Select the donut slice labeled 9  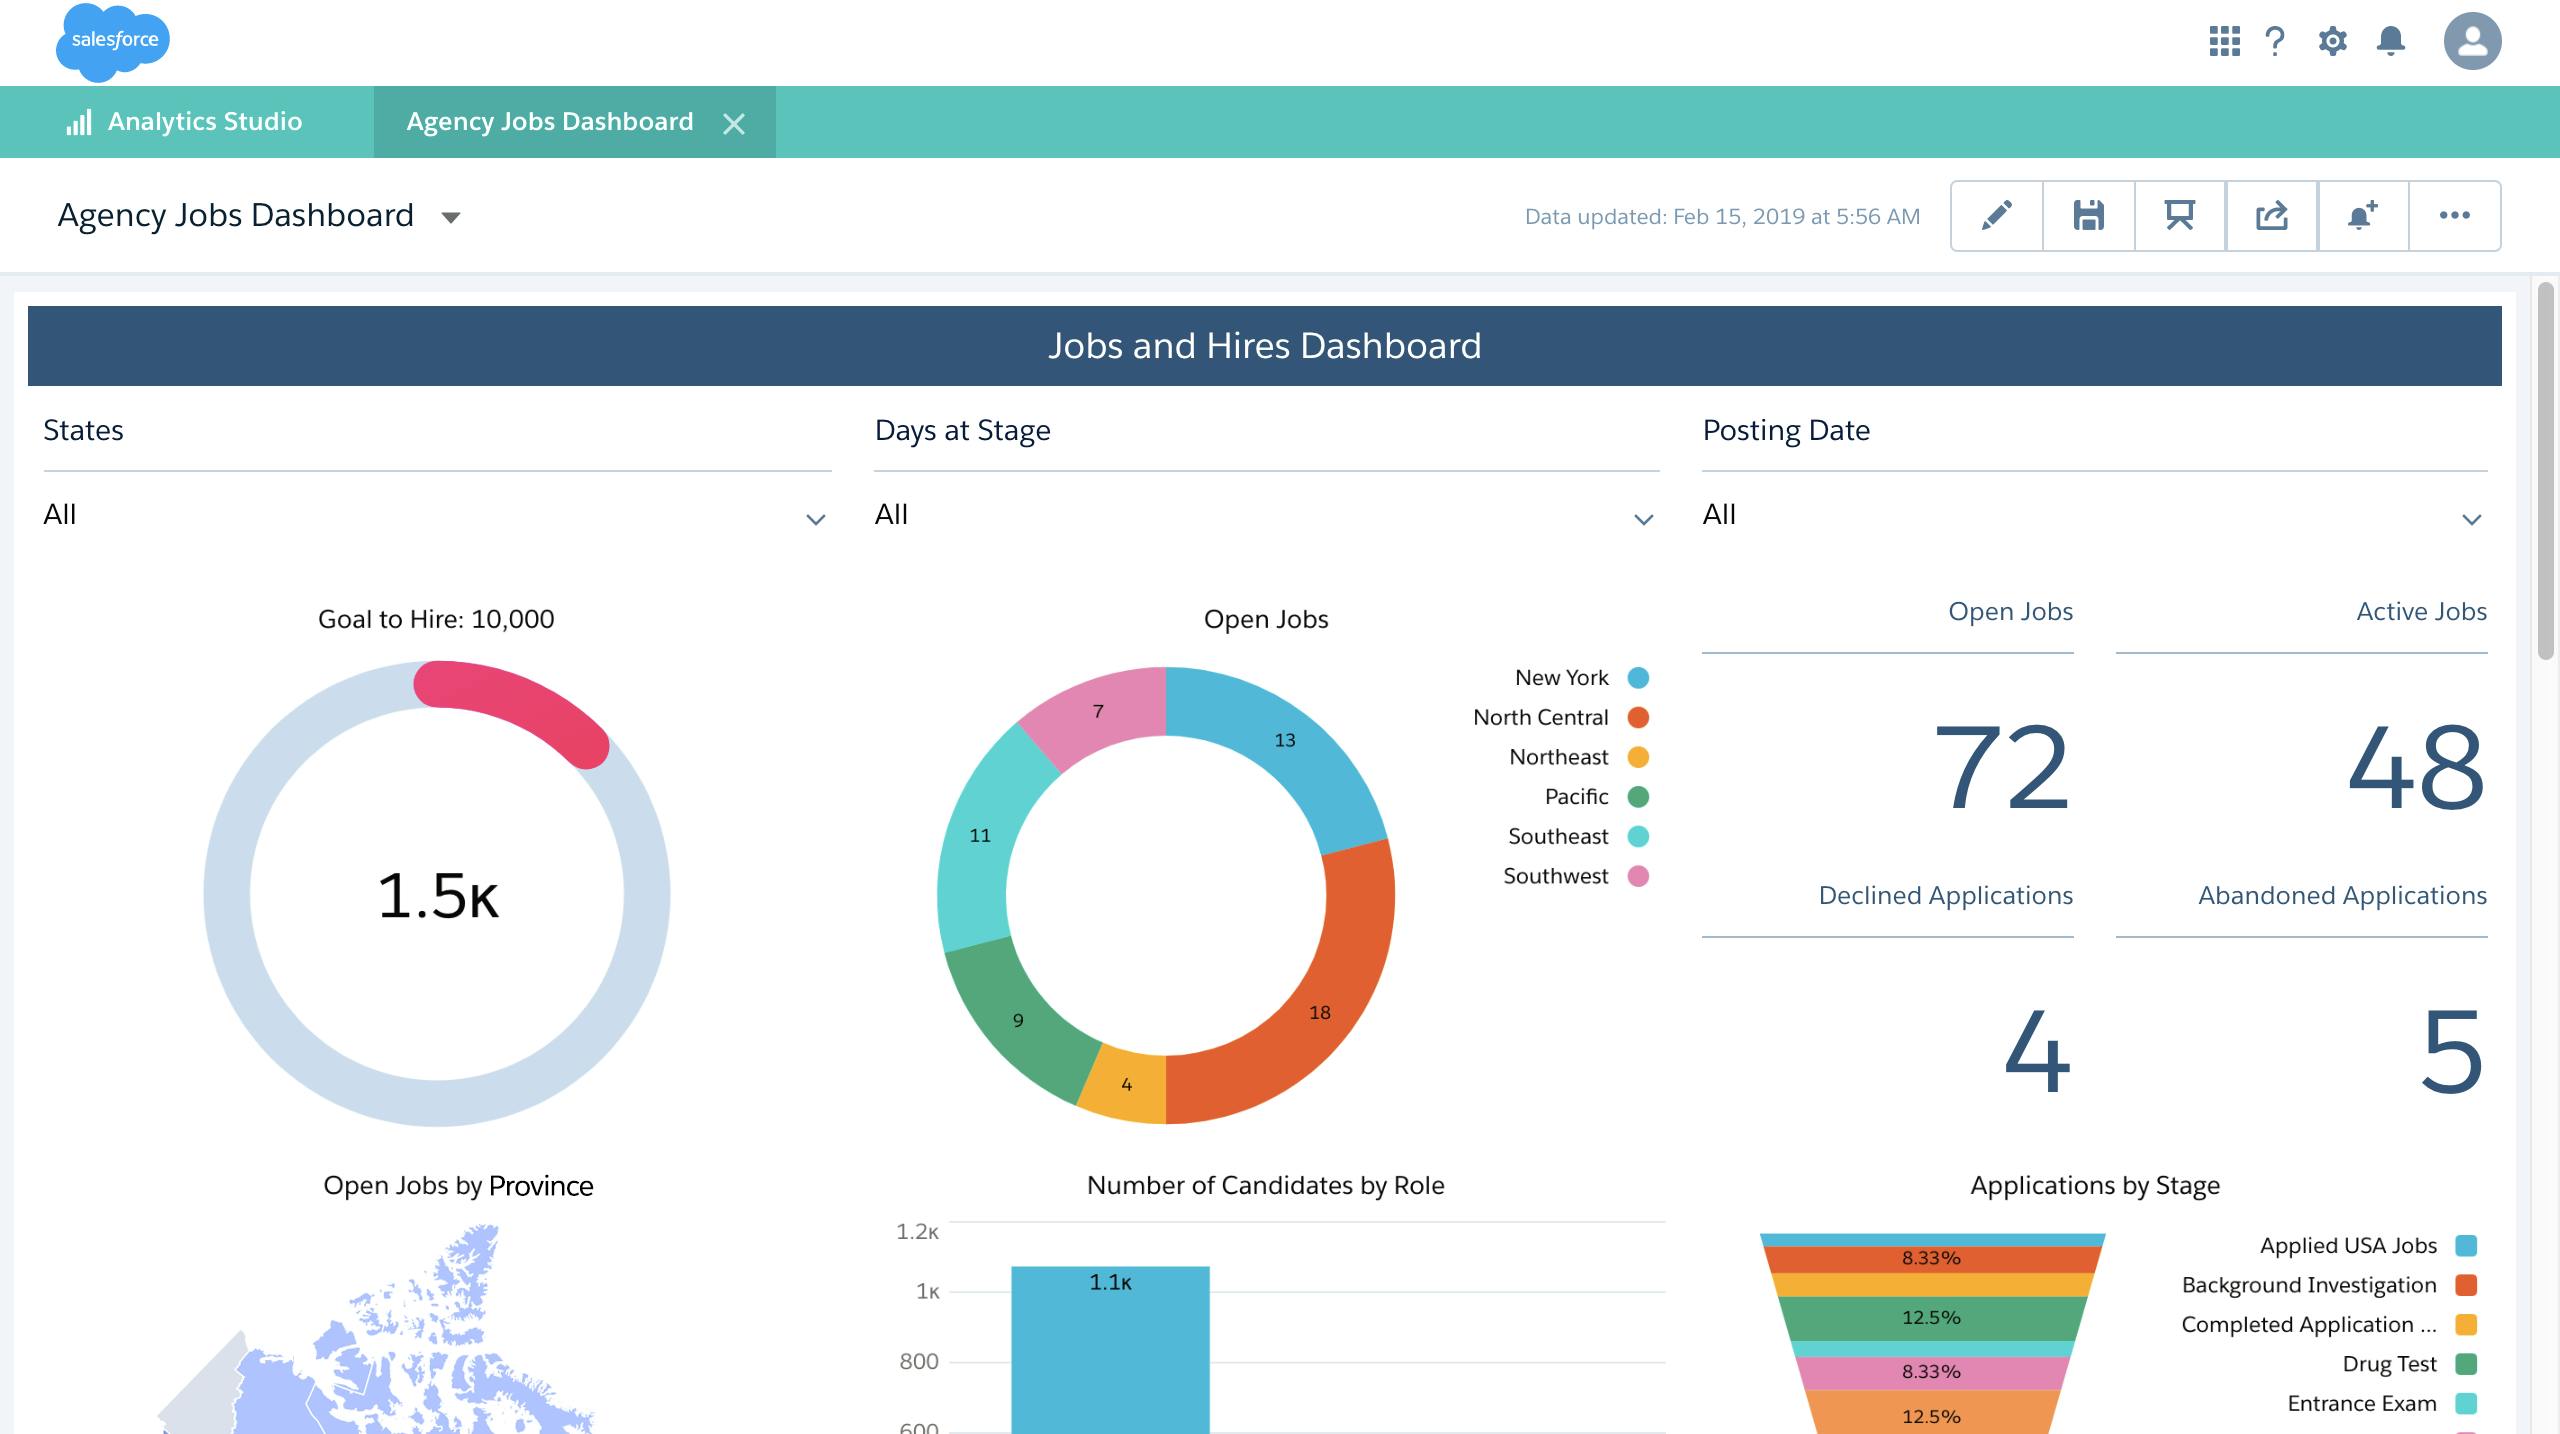coord(1018,1020)
